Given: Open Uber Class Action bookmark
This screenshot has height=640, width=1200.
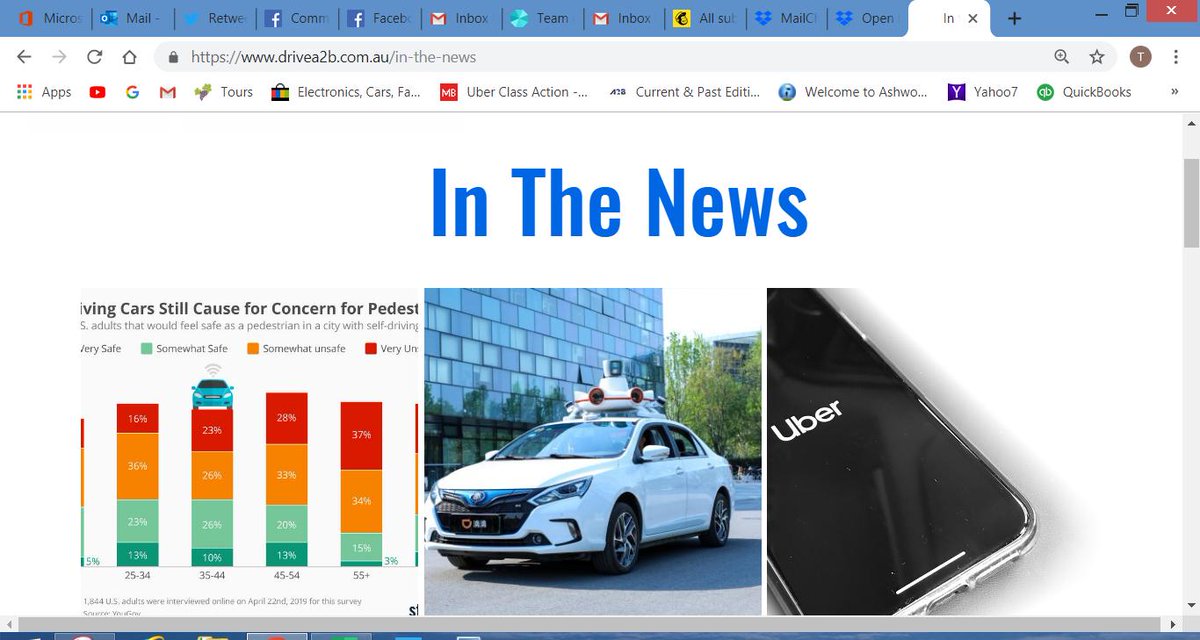Looking at the screenshot, I should point(515,92).
